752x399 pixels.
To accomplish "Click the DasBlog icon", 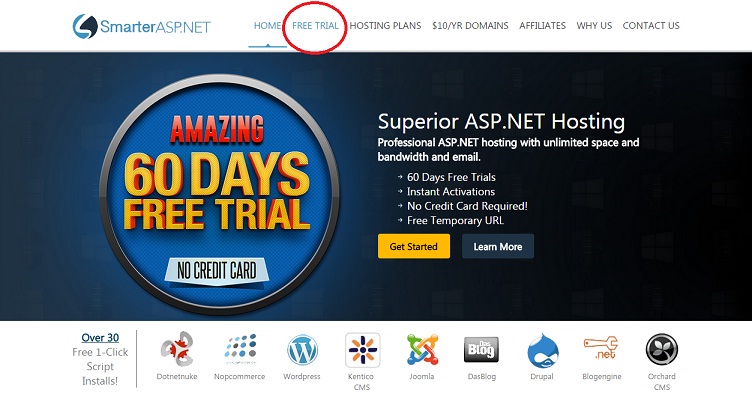I will pos(482,350).
